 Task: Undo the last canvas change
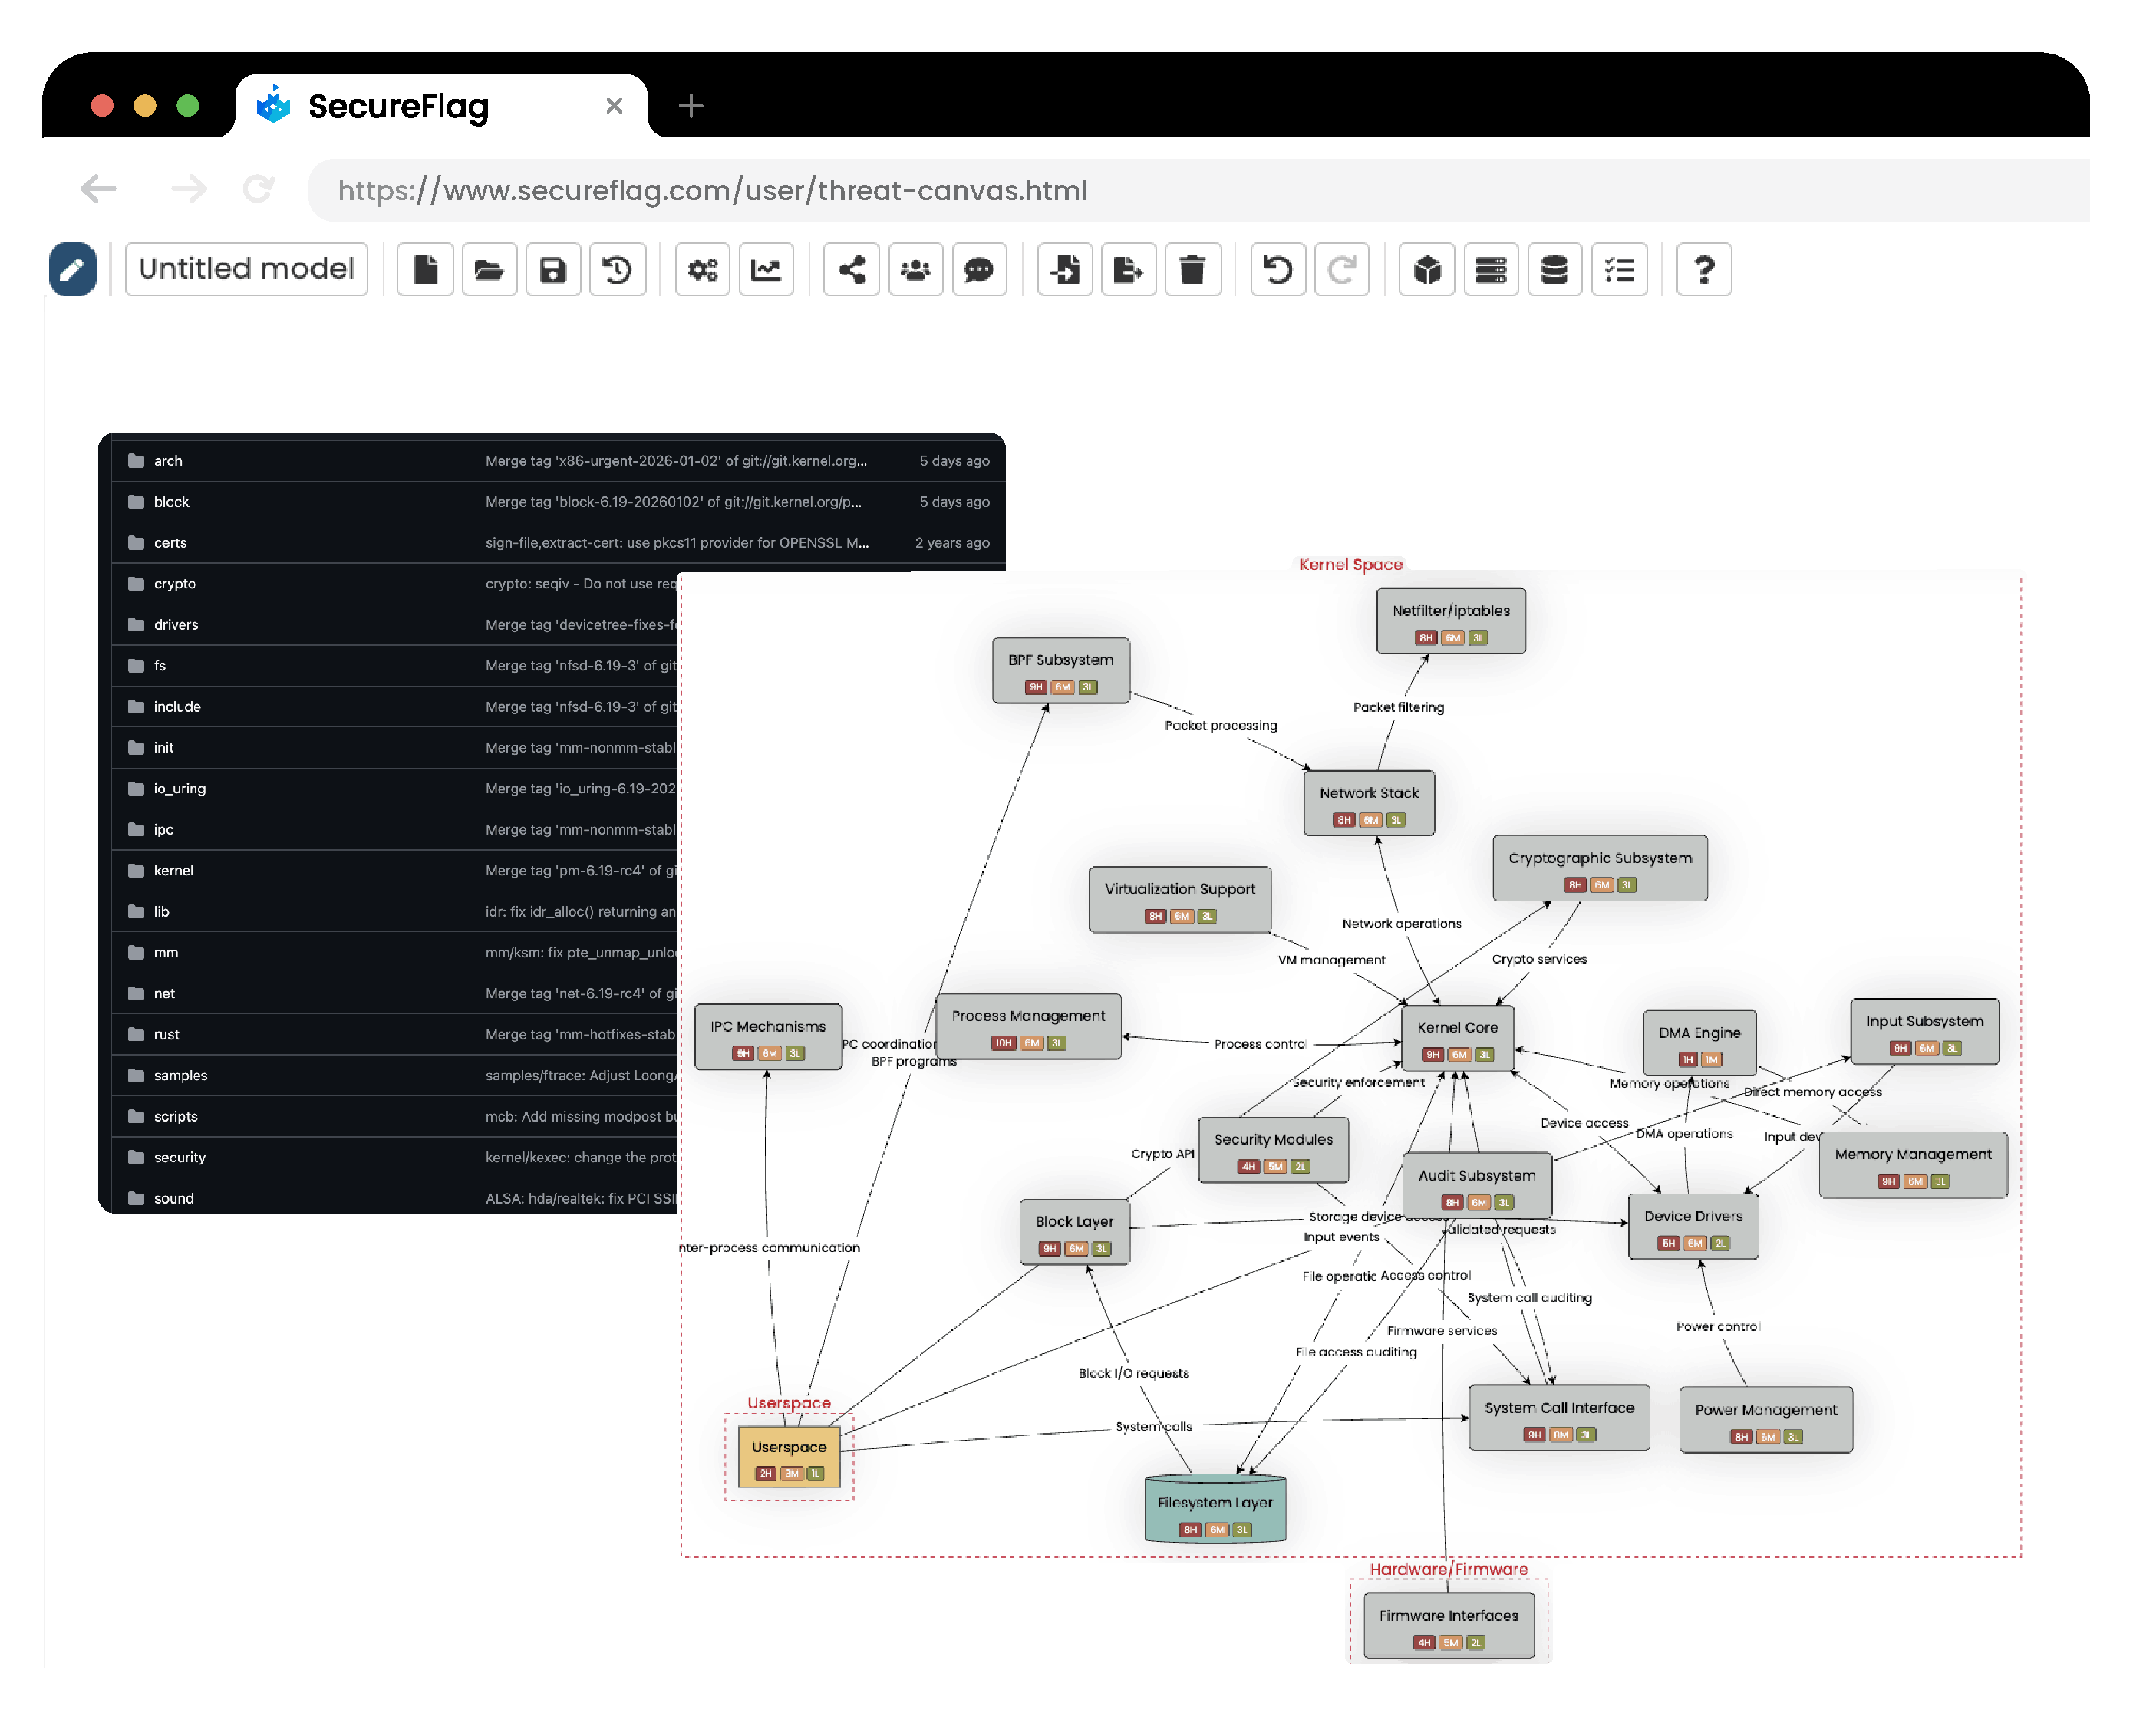point(1277,269)
